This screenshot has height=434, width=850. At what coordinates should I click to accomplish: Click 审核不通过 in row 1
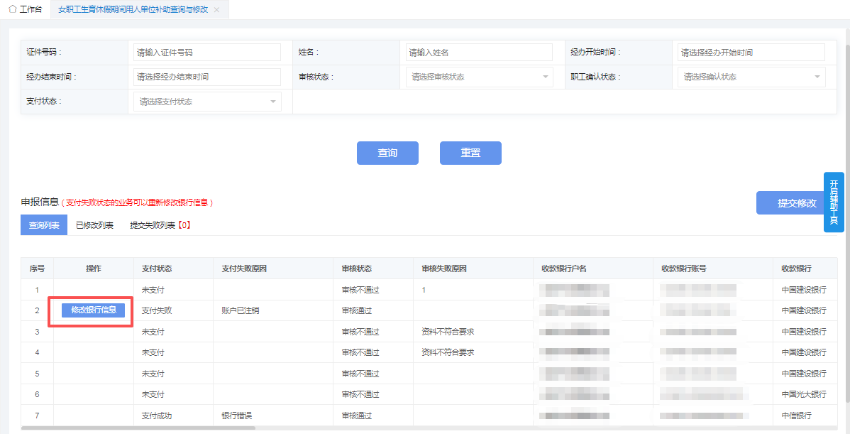(360, 290)
